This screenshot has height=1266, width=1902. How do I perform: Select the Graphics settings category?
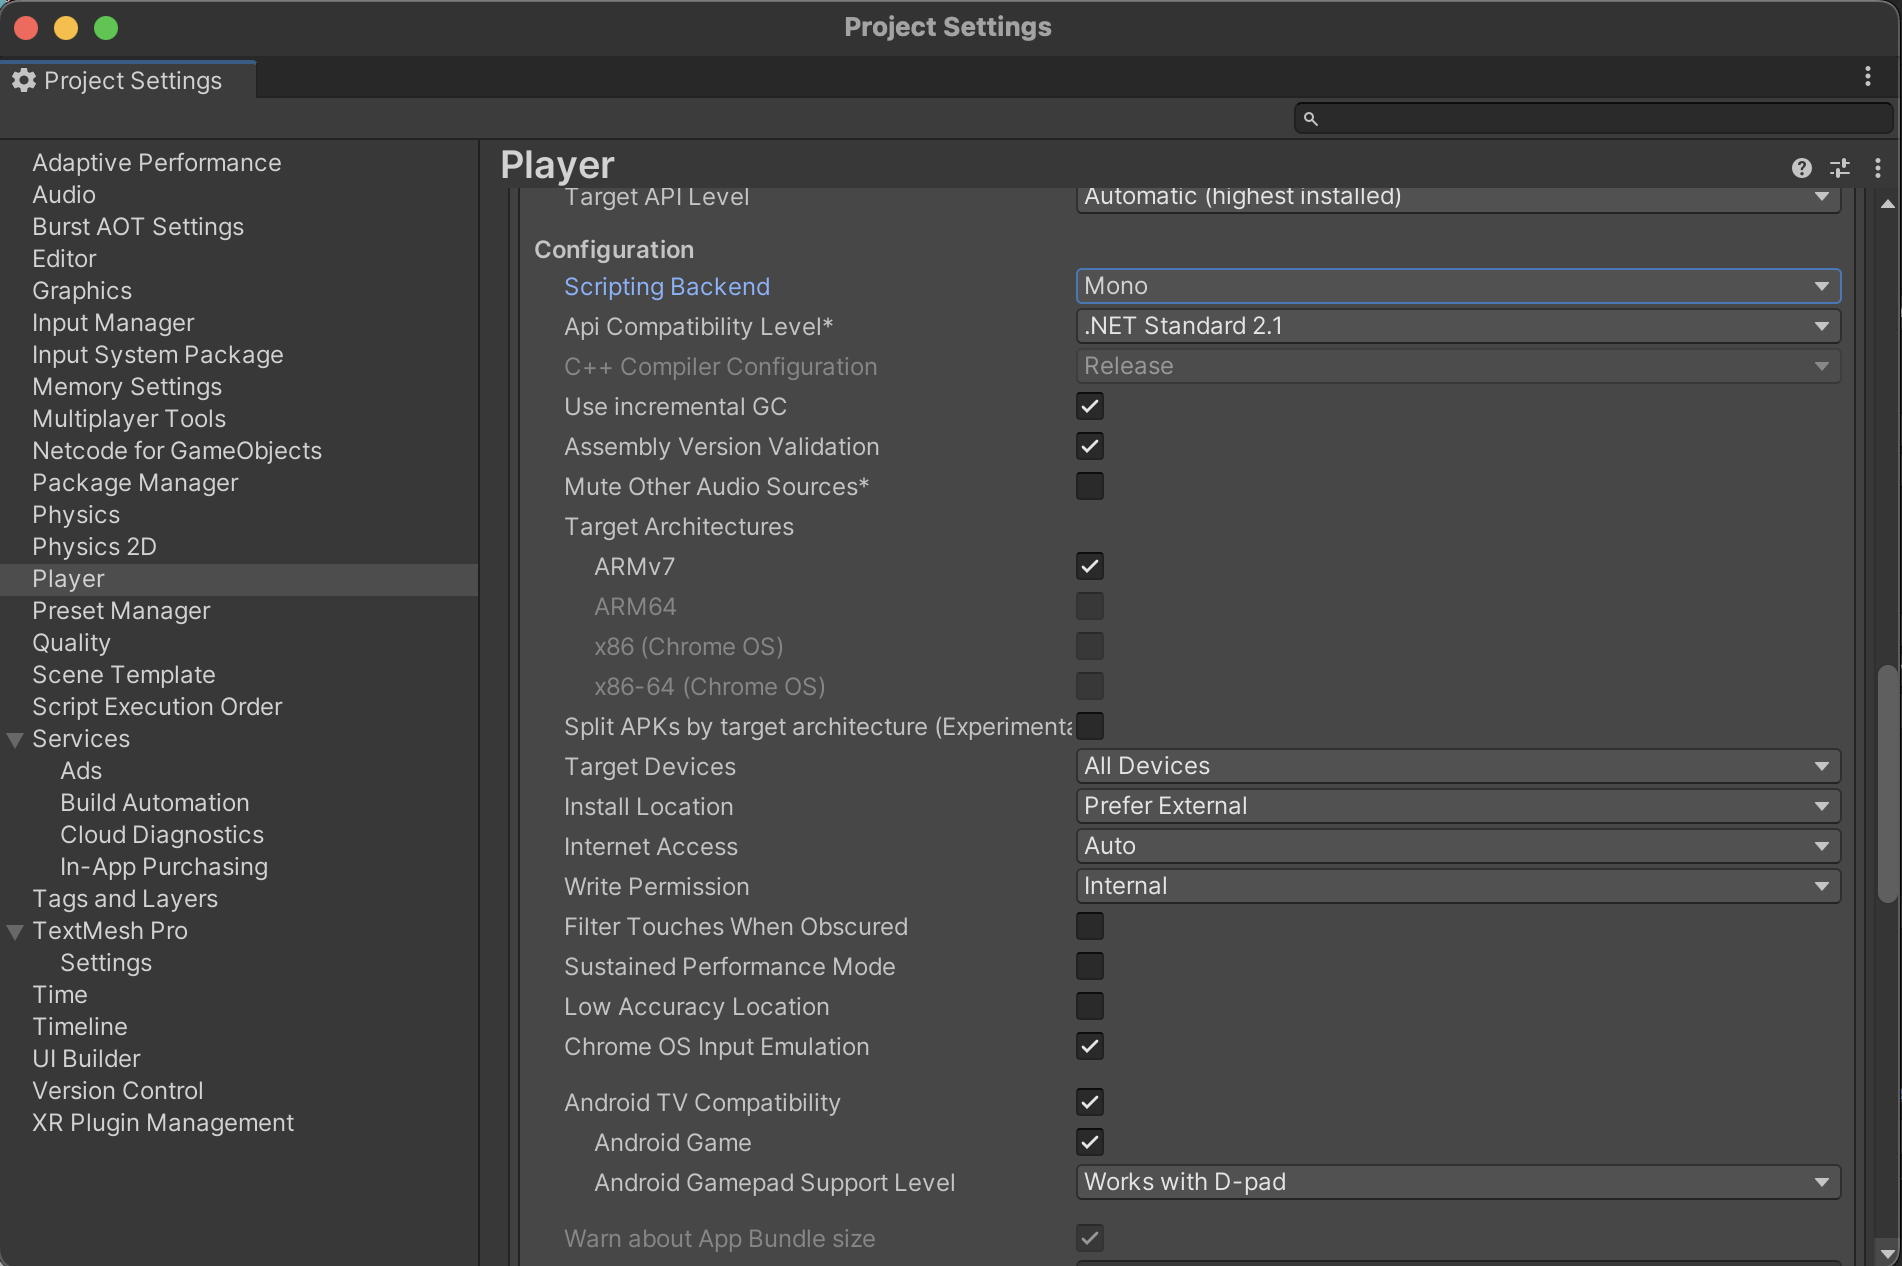point(82,291)
